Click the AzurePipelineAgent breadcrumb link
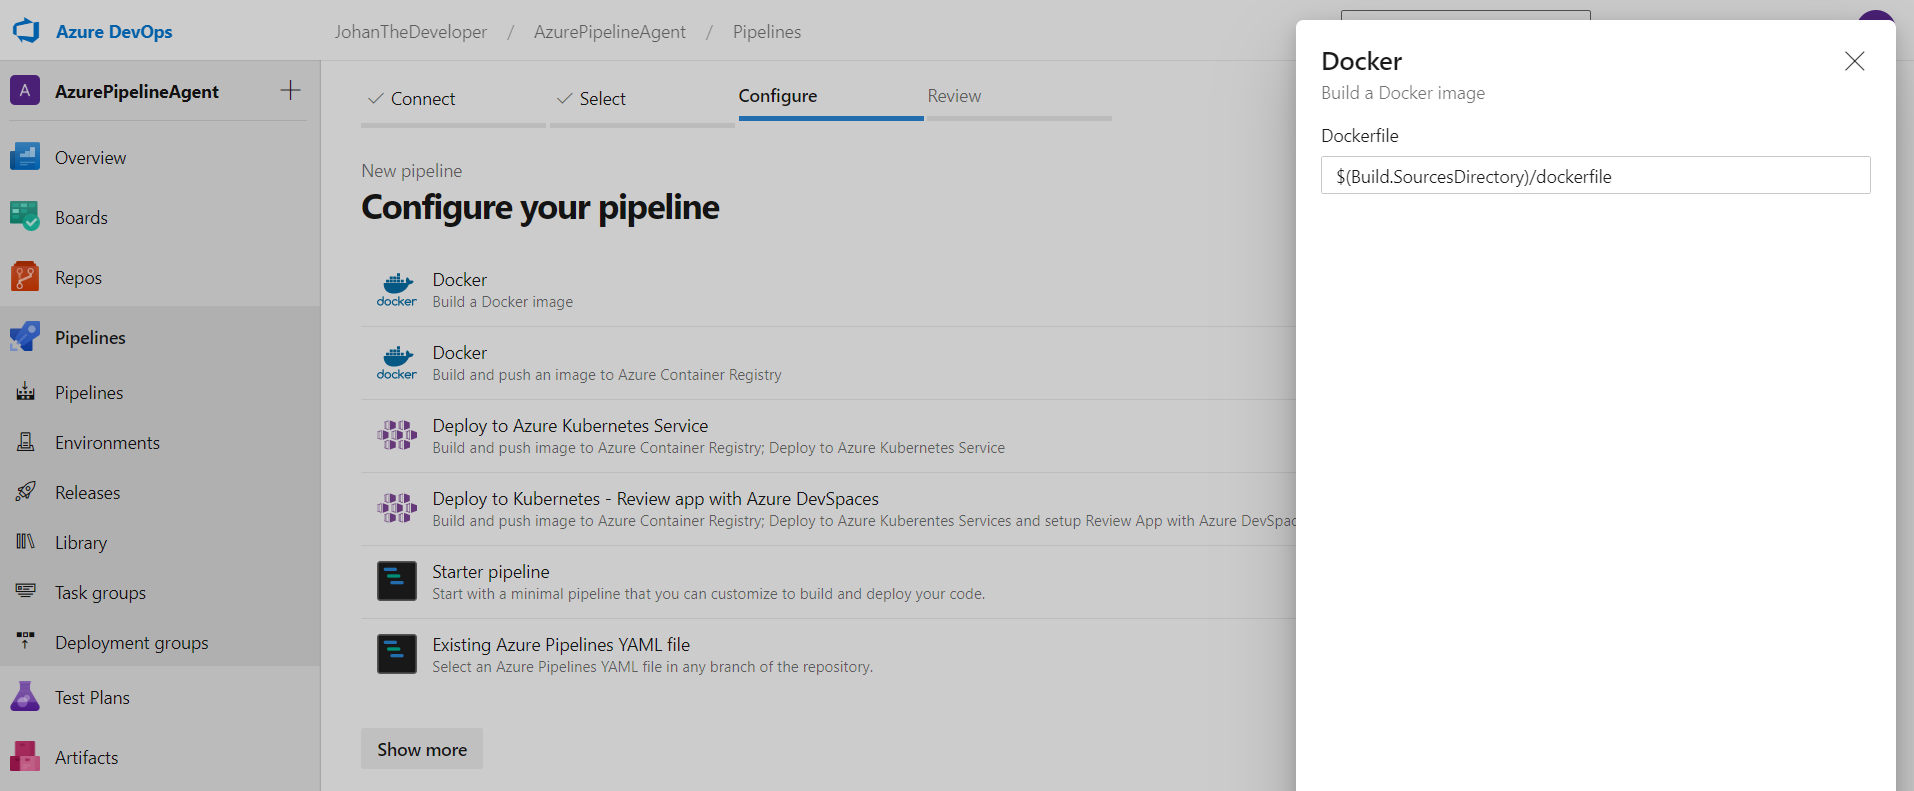Image resolution: width=1914 pixels, height=791 pixels. coord(610,32)
